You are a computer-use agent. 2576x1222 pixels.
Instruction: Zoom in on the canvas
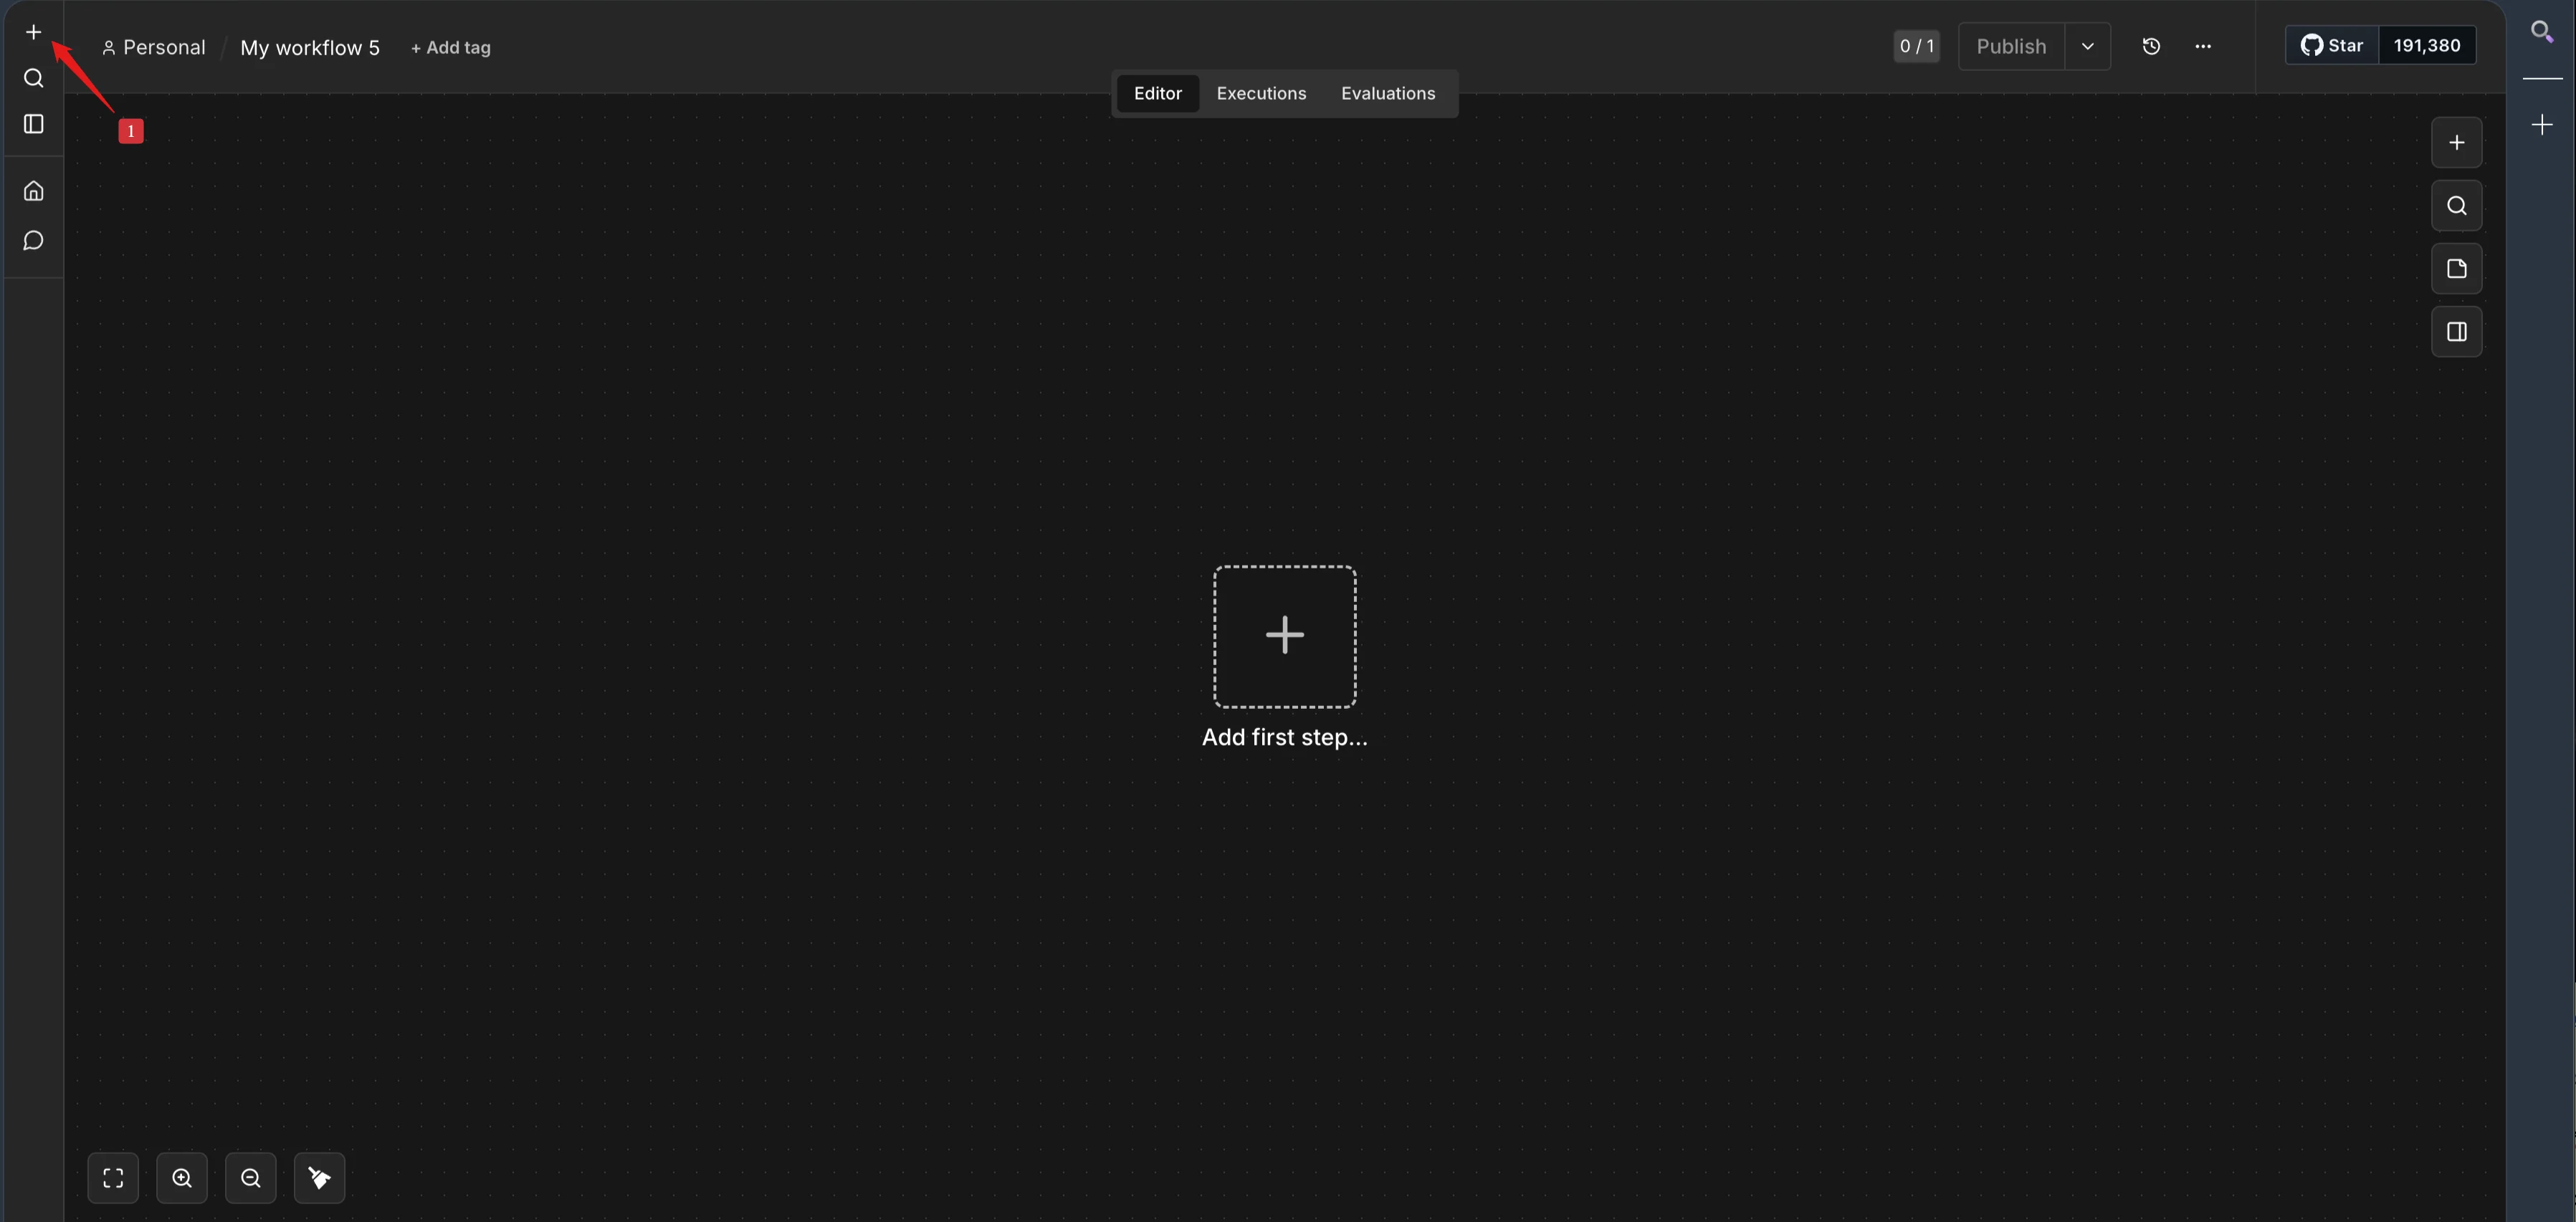tap(182, 1178)
